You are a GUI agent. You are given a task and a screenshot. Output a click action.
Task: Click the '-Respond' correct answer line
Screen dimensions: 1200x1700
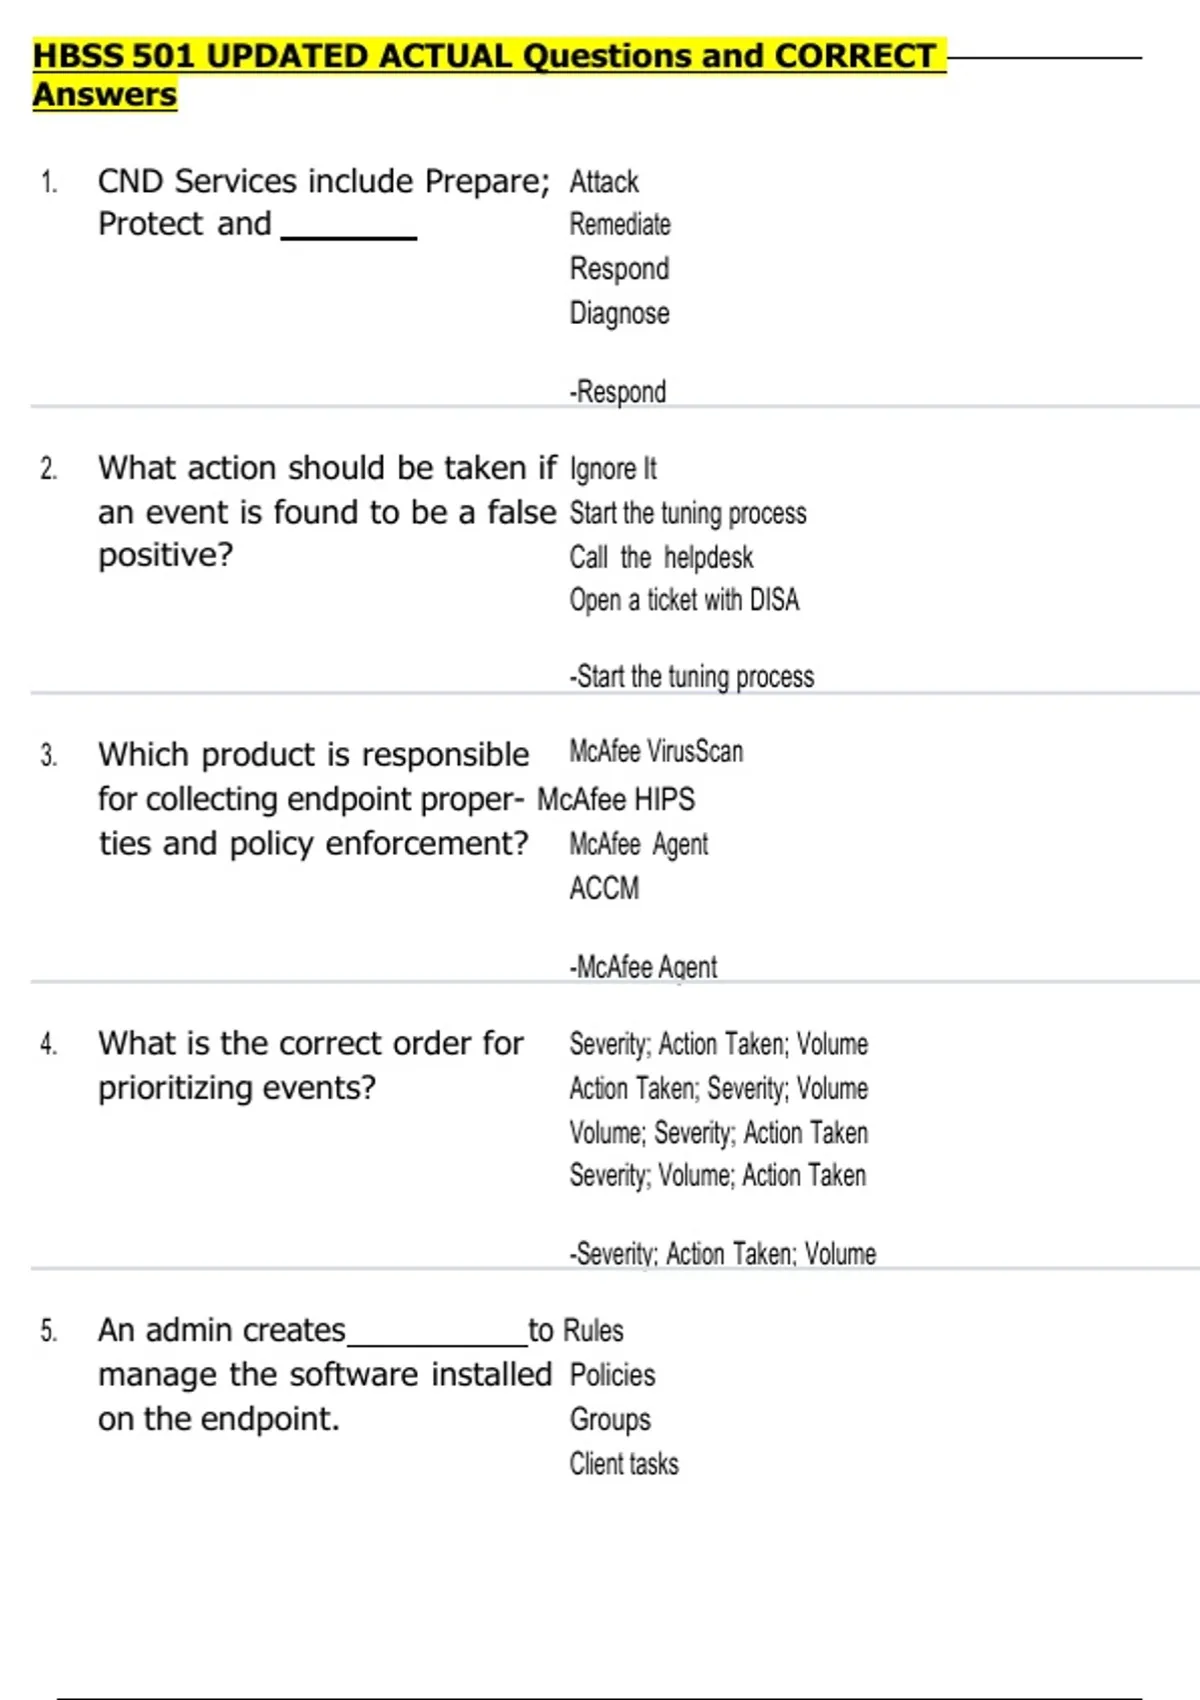tap(617, 391)
